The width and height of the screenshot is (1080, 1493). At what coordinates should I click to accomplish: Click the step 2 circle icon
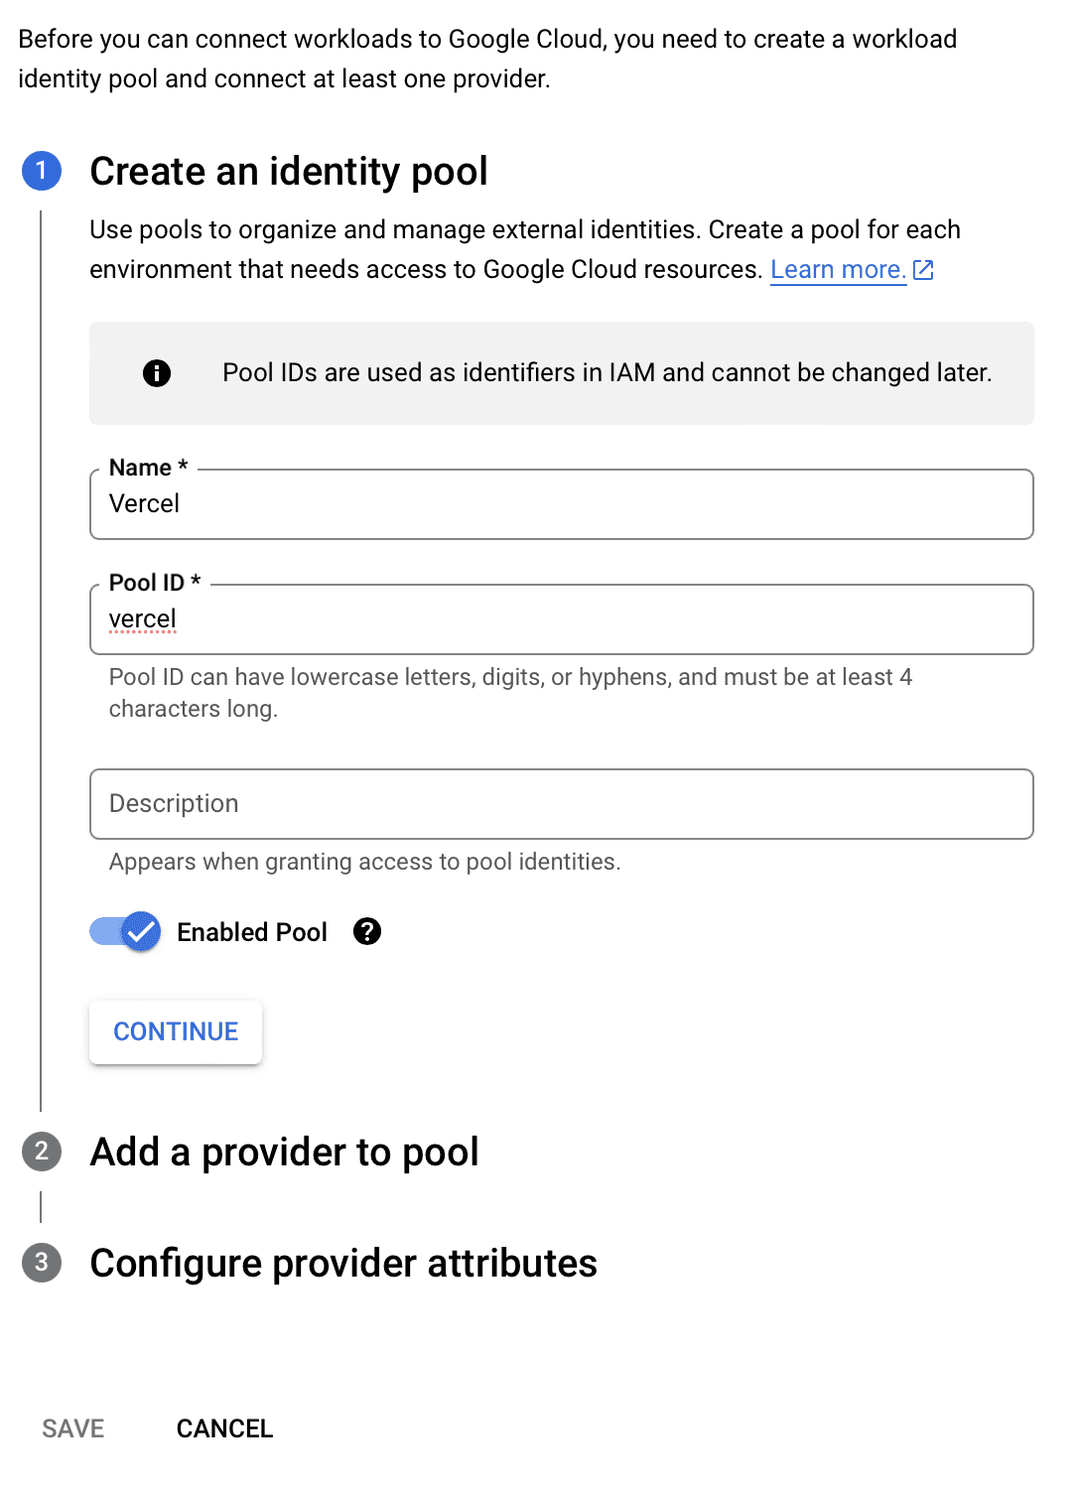tap(42, 1152)
